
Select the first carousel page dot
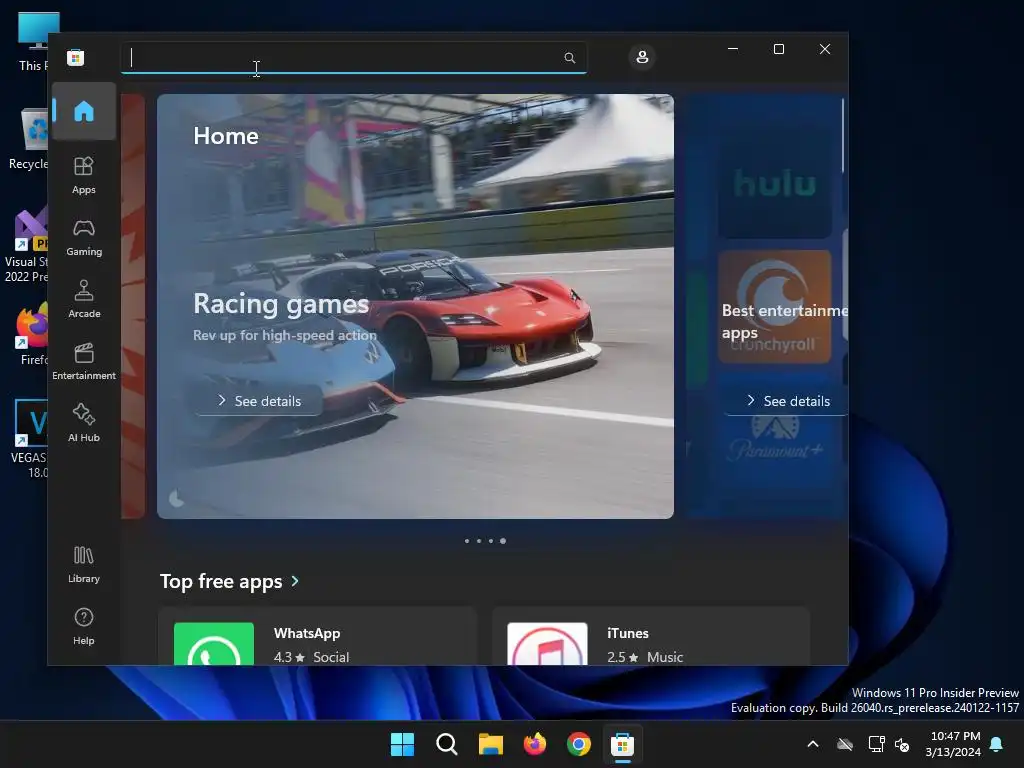[x=466, y=541]
